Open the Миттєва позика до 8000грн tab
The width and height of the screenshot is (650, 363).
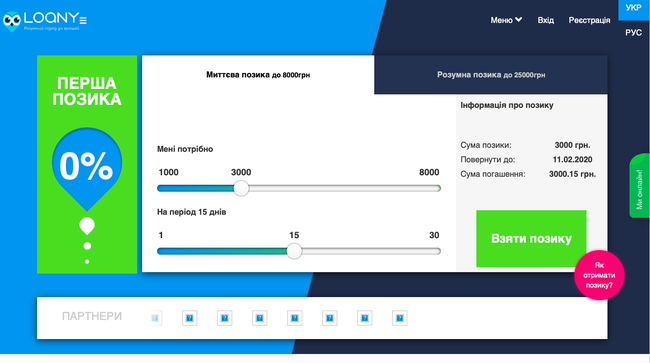click(258, 75)
